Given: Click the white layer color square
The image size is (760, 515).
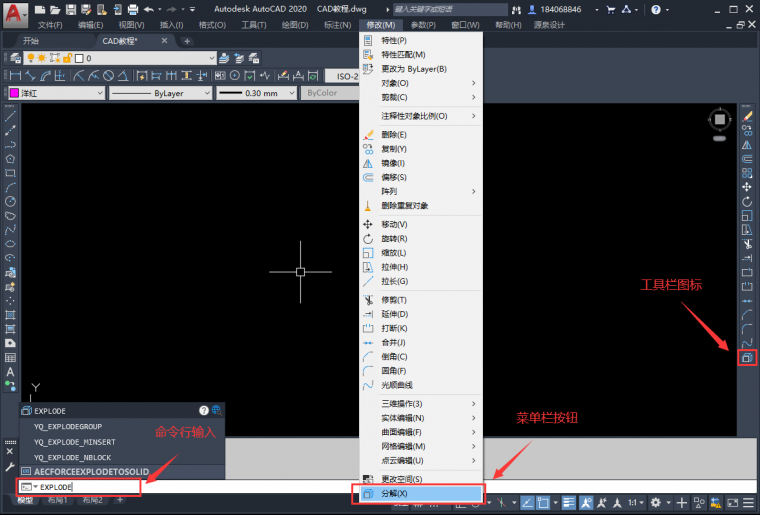Looking at the screenshot, I should pos(79,58).
